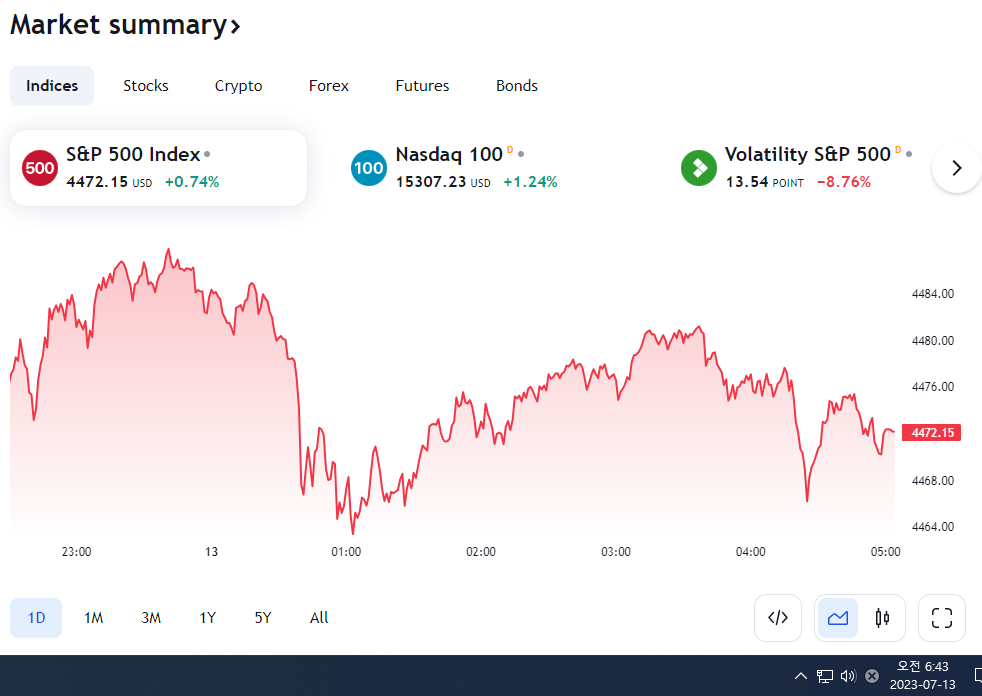Set chart range to 1Y
The width and height of the screenshot is (982, 696).
coord(207,618)
